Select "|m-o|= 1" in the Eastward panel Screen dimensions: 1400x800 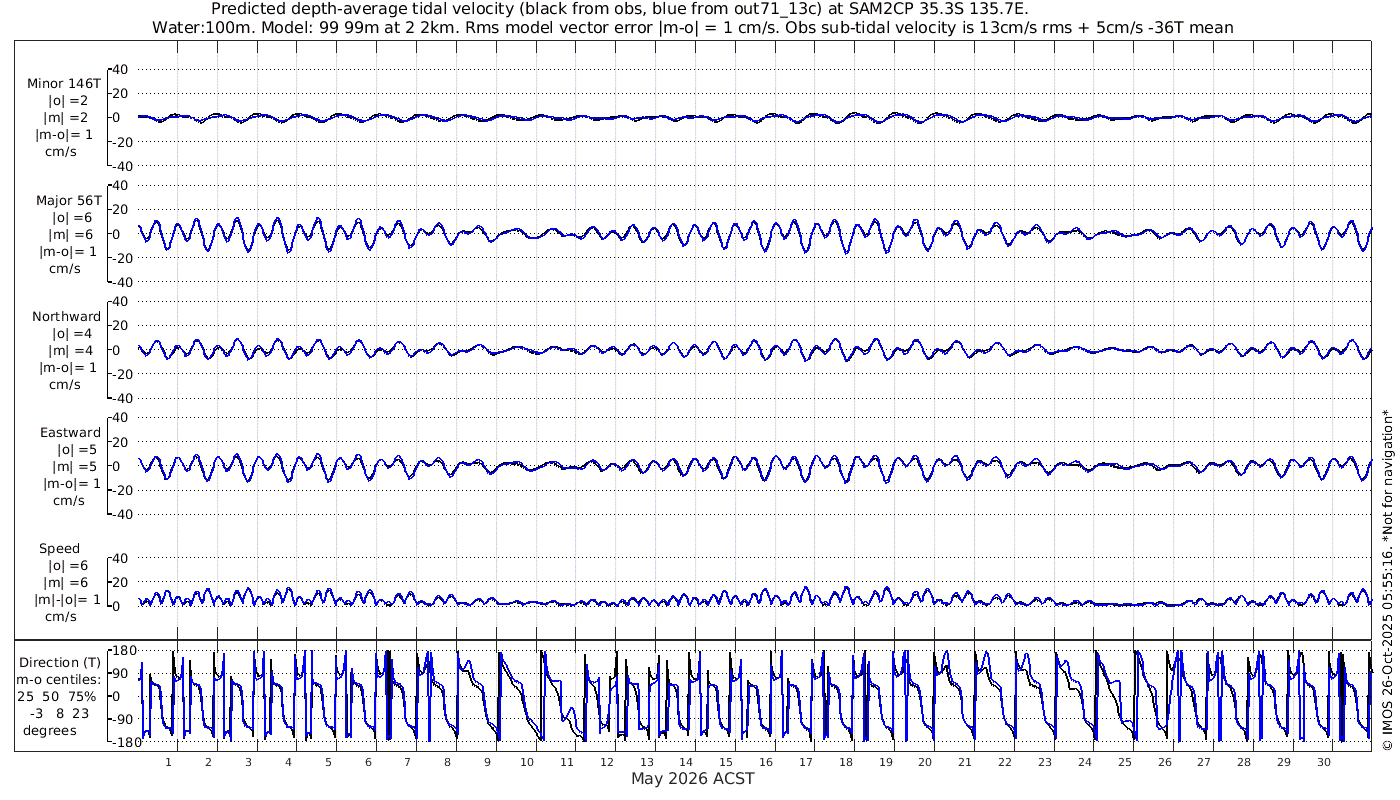click(x=72, y=483)
